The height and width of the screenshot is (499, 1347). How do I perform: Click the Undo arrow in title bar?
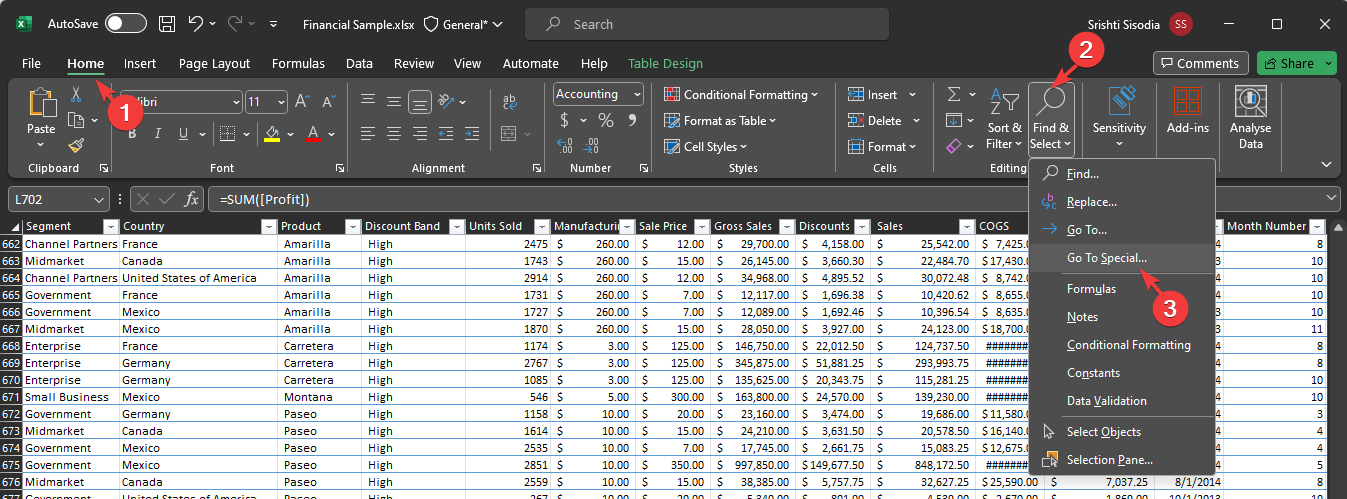coord(196,23)
